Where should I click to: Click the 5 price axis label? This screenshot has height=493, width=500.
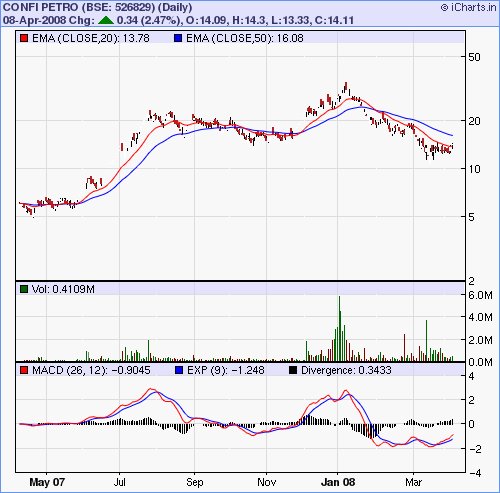pyautogui.click(x=471, y=217)
